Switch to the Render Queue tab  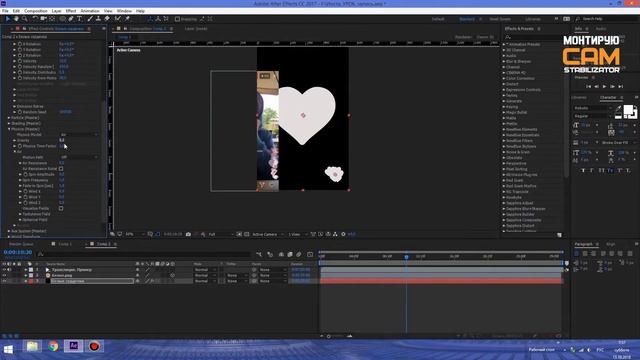(x=21, y=244)
